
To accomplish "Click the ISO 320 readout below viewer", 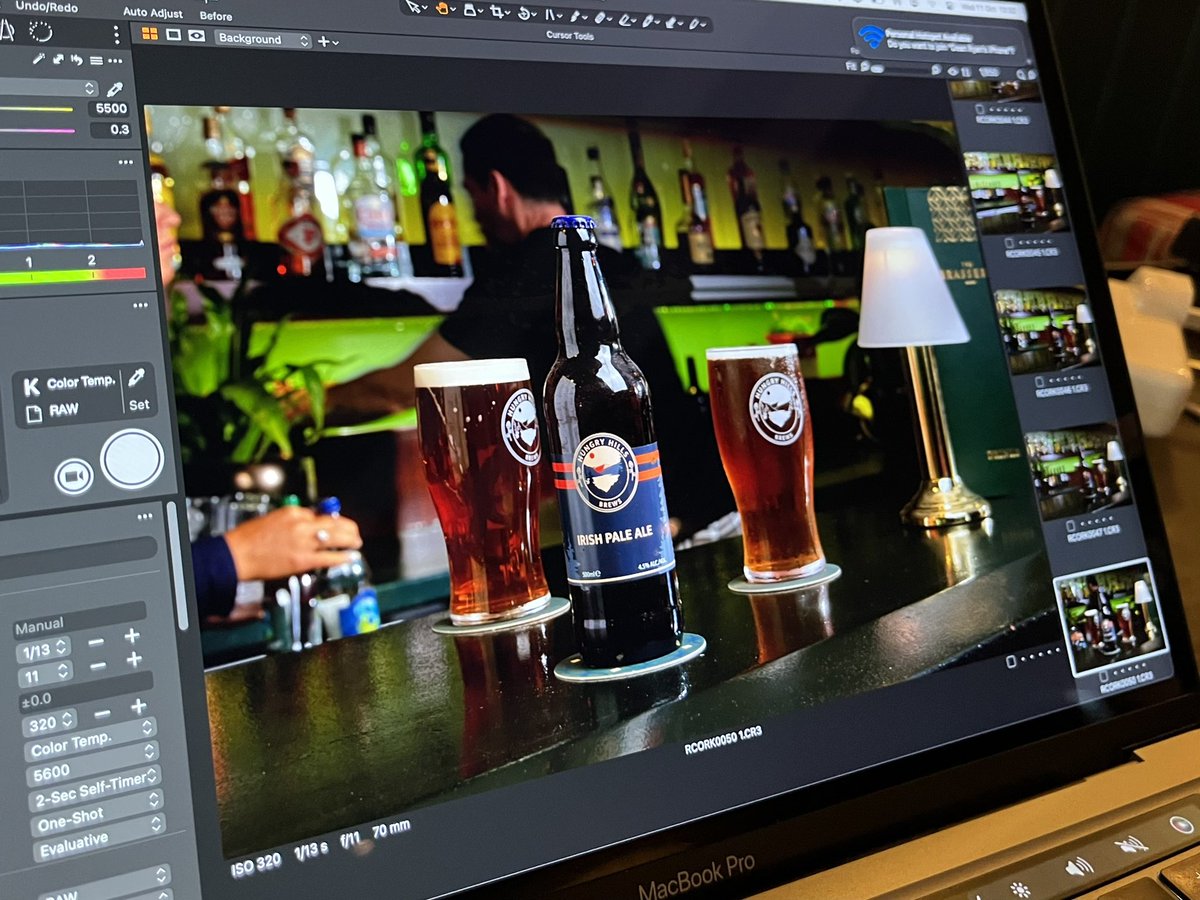I will (256, 865).
